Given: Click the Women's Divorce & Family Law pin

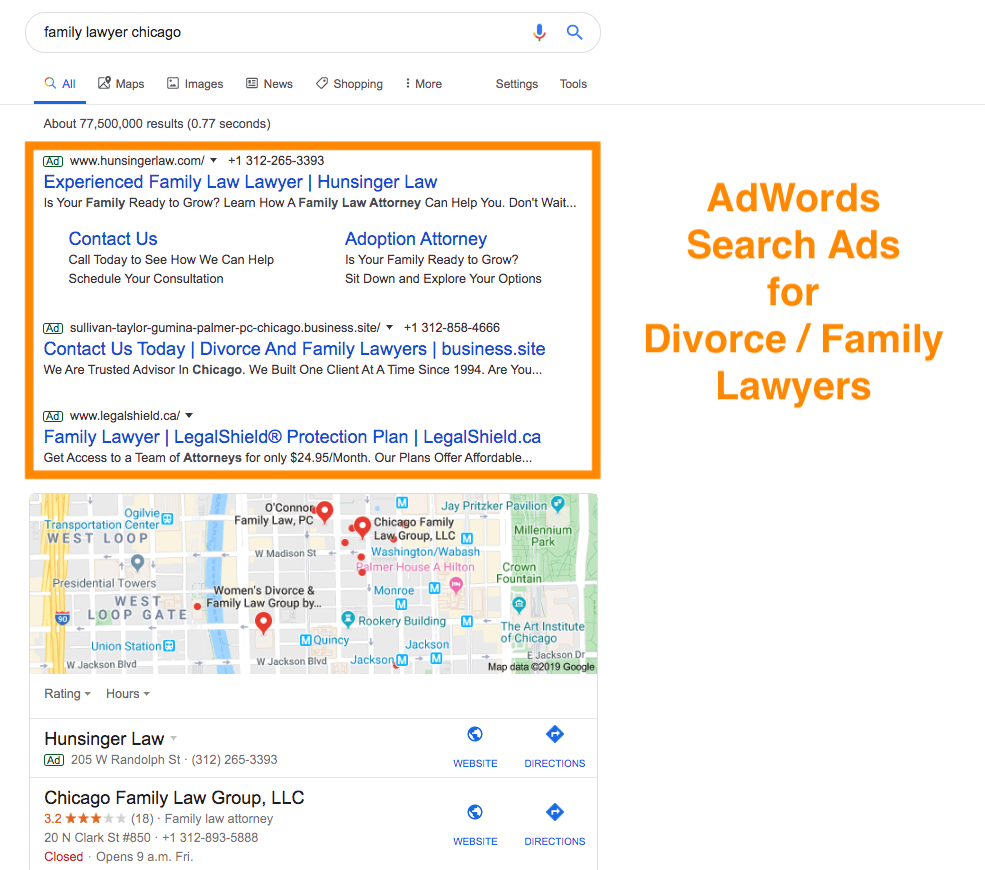Looking at the screenshot, I should click(263, 623).
